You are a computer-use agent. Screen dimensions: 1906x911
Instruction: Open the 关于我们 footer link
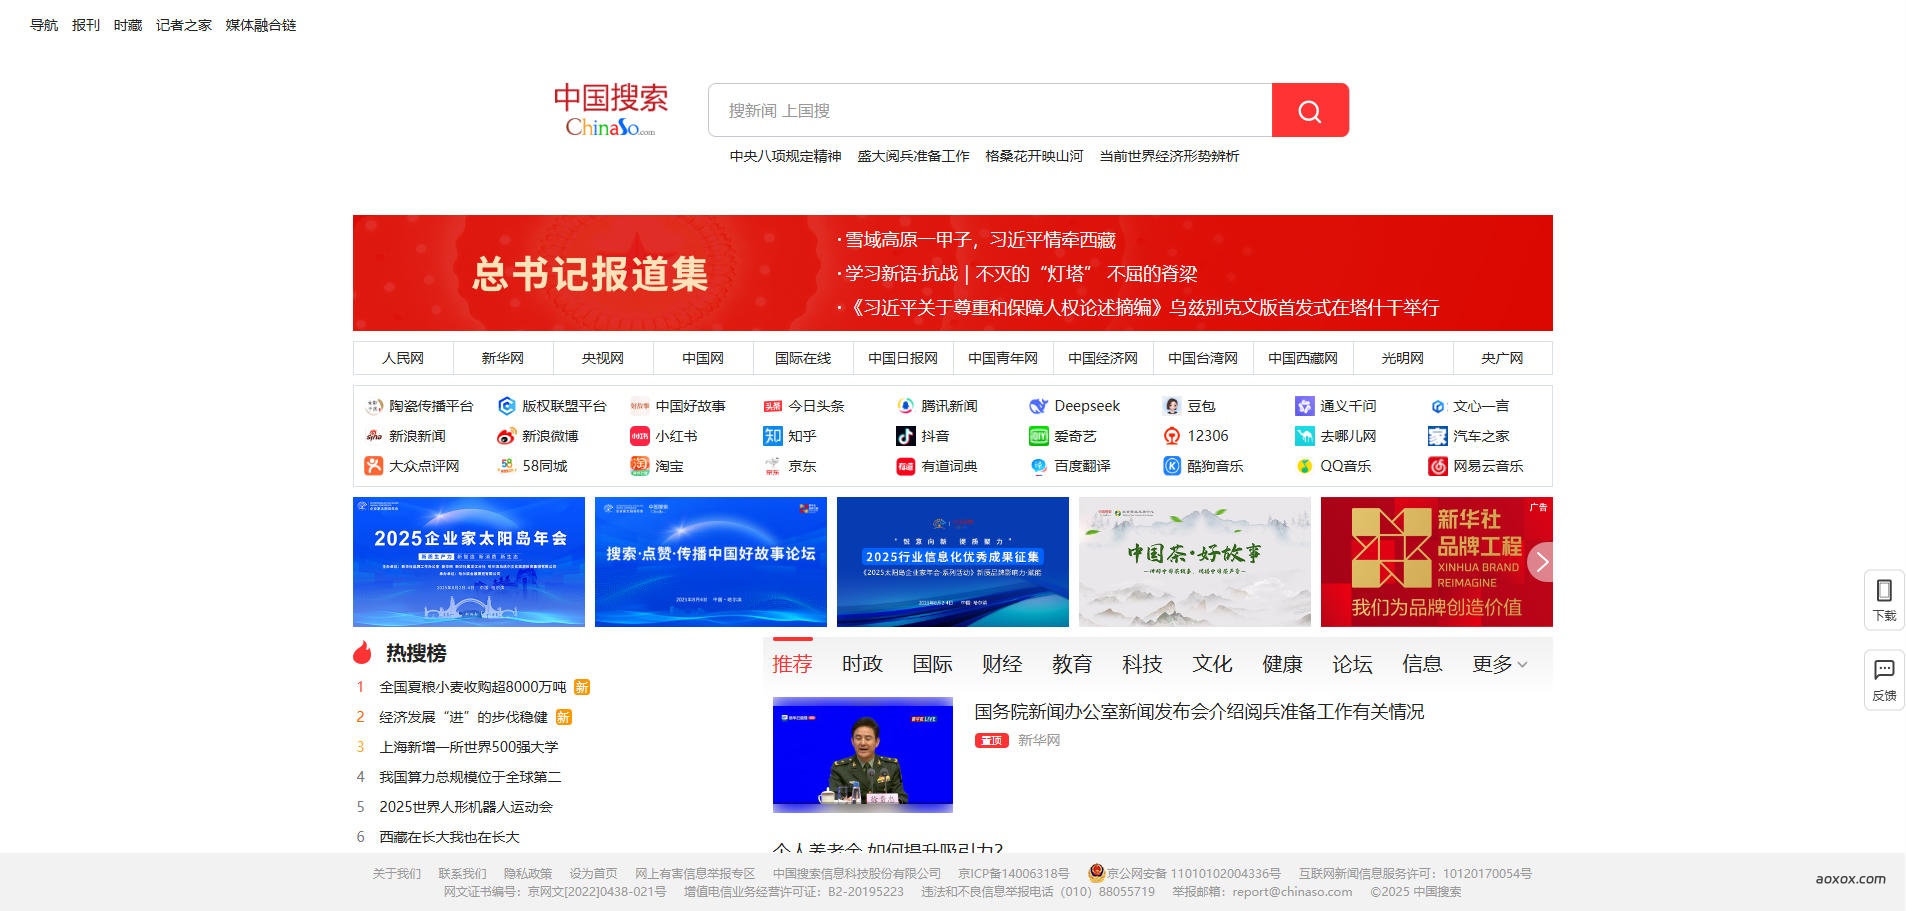[396, 873]
